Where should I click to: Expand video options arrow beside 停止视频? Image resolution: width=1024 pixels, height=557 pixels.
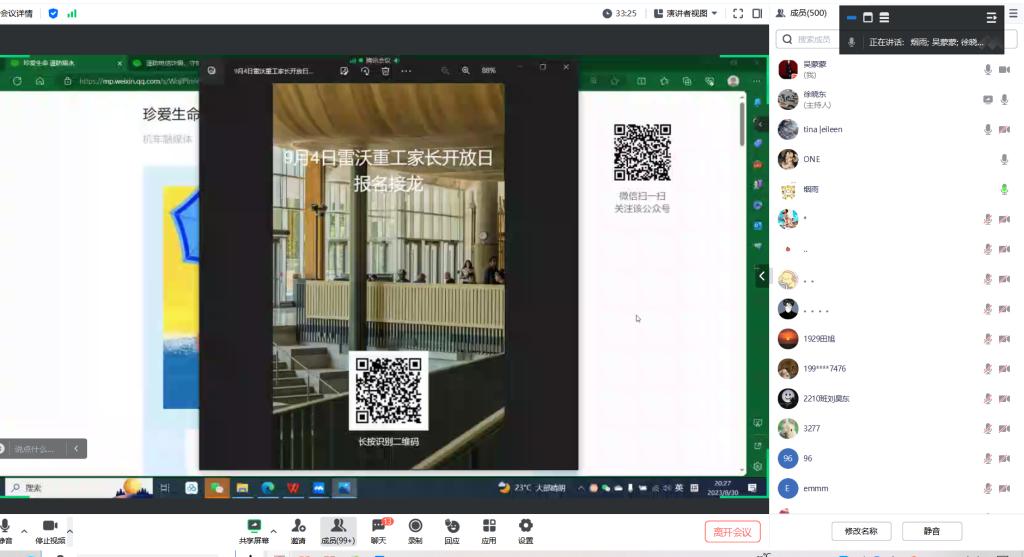click(70, 531)
